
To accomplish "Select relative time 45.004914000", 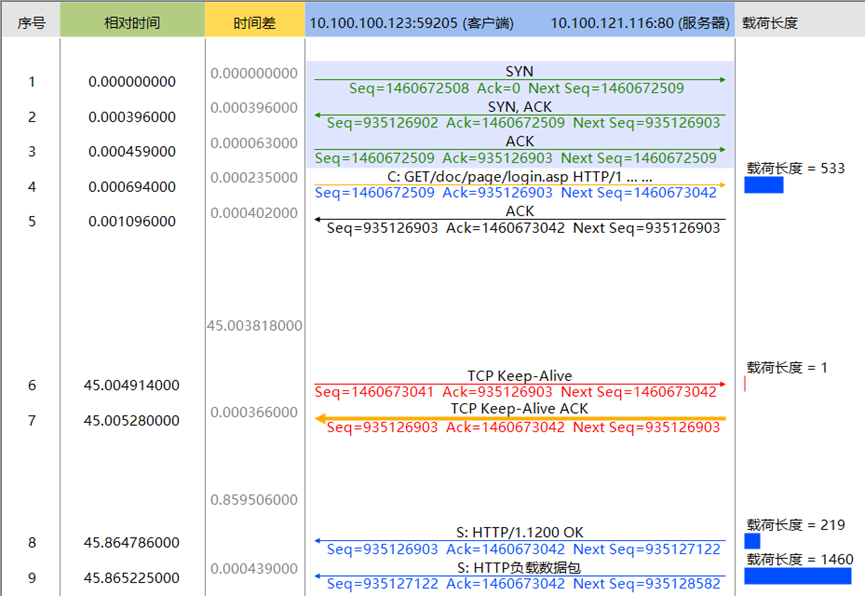I will tap(132, 385).
